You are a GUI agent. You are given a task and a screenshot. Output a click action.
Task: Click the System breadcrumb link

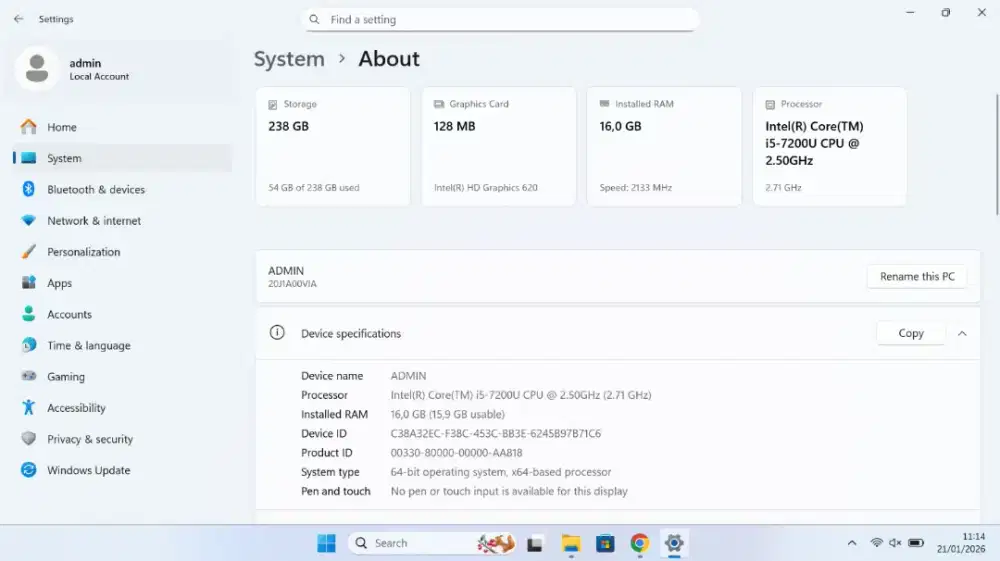coord(289,59)
